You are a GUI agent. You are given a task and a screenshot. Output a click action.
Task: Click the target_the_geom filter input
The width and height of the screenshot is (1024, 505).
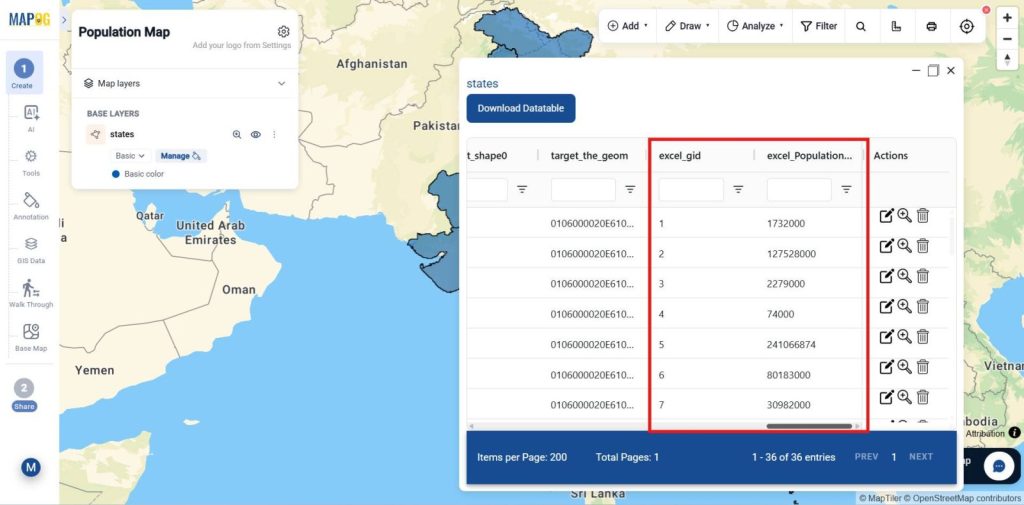point(583,189)
